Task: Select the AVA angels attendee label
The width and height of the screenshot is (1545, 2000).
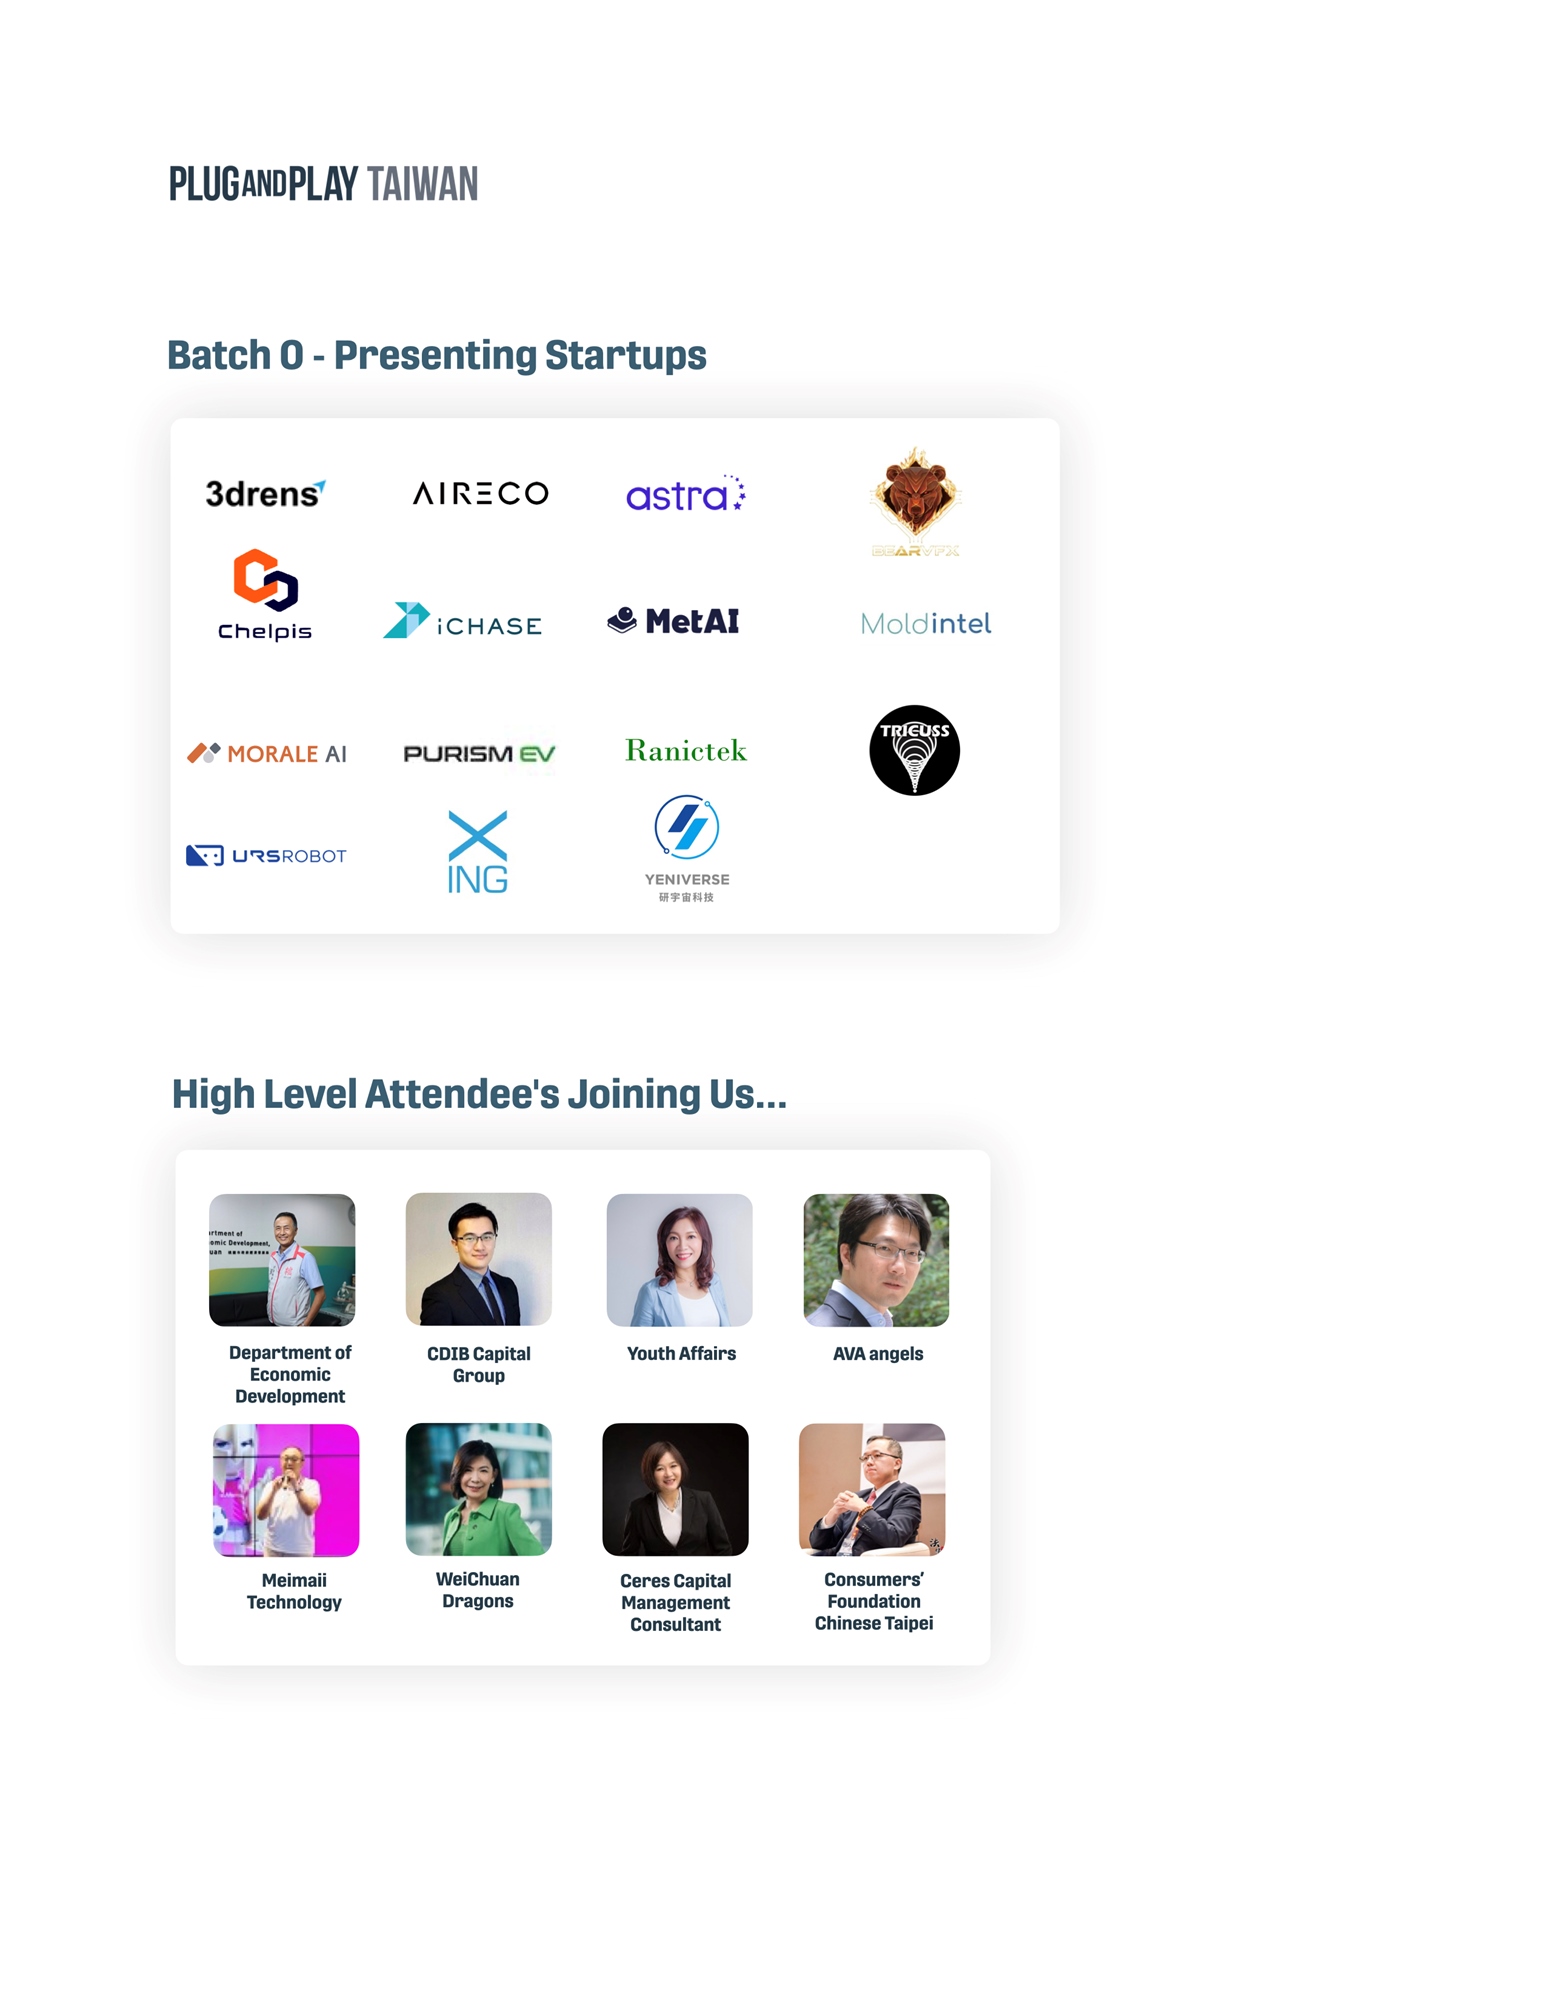Action: (878, 1354)
